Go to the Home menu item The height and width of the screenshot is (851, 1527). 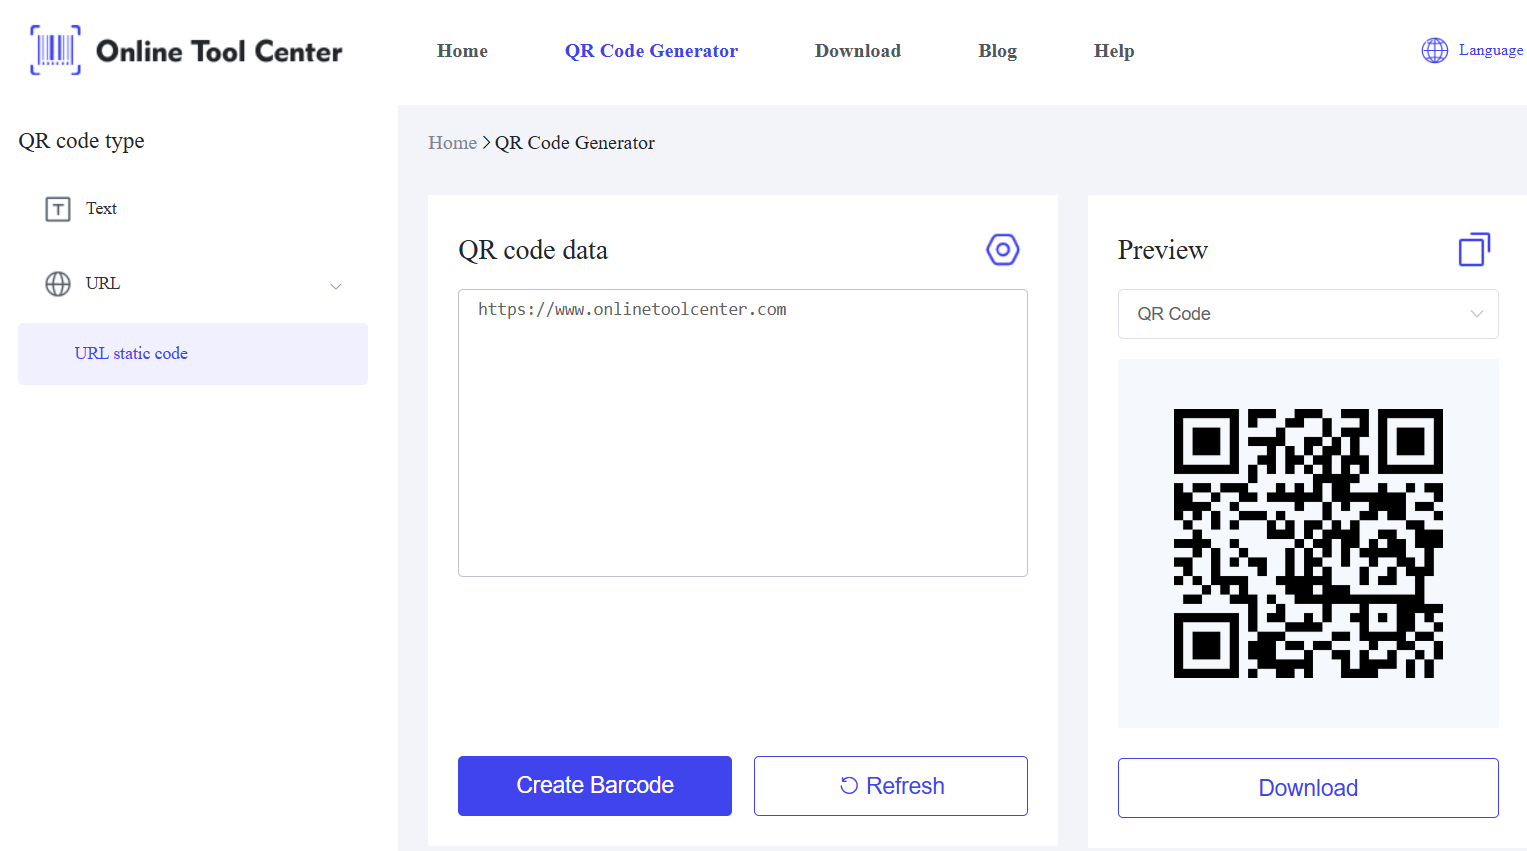pos(462,51)
